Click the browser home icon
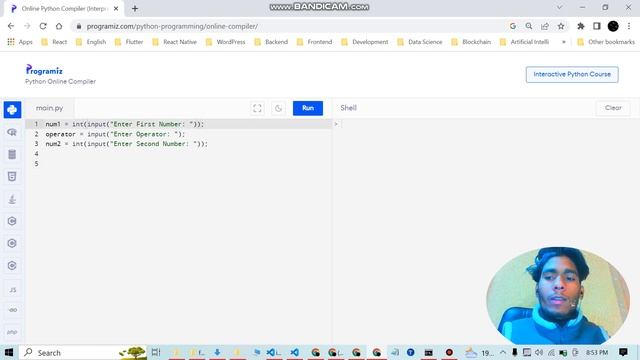The height and width of the screenshot is (360, 640). [59, 26]
